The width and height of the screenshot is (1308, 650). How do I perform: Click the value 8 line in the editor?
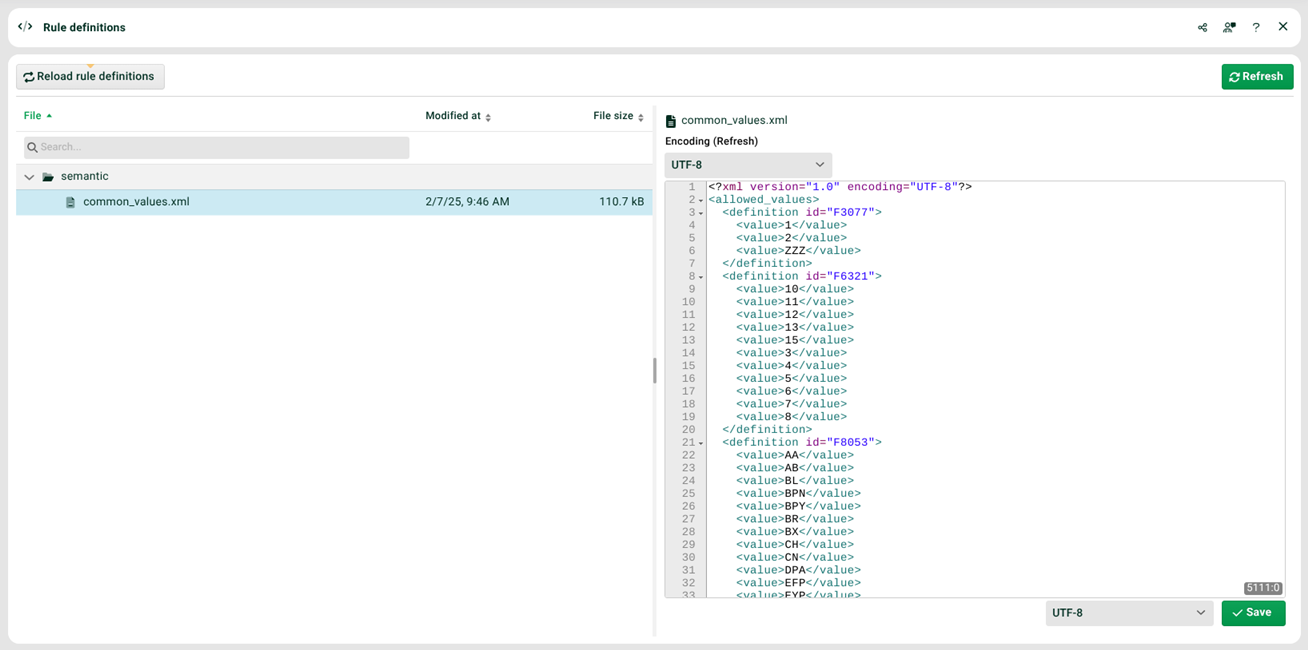tap(791, 417)
